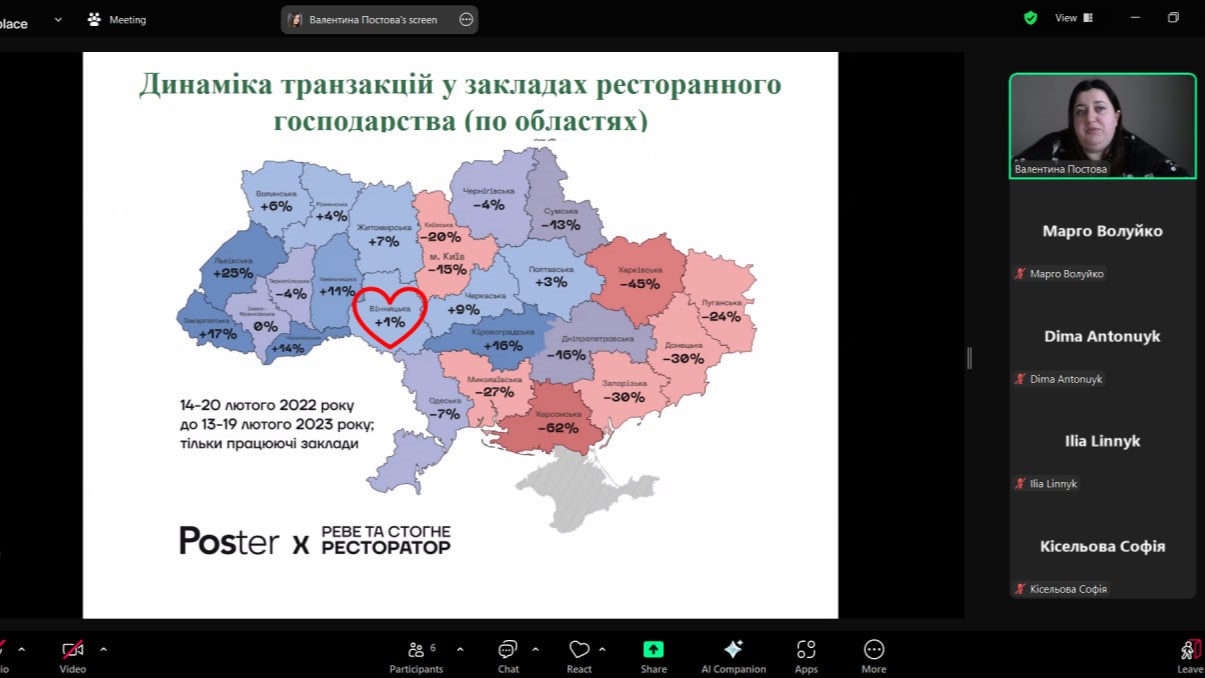Screen dimensions: 1205x678
Task: Open the More options menu
Action: point(873,655)
